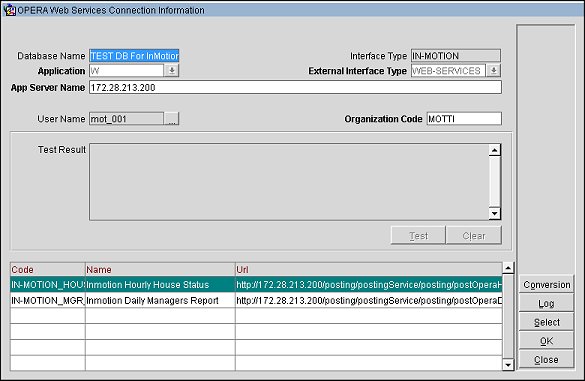Click Test Result scroll down arrow
Screen dimensions: 585x381
click(x=495, y=213)
